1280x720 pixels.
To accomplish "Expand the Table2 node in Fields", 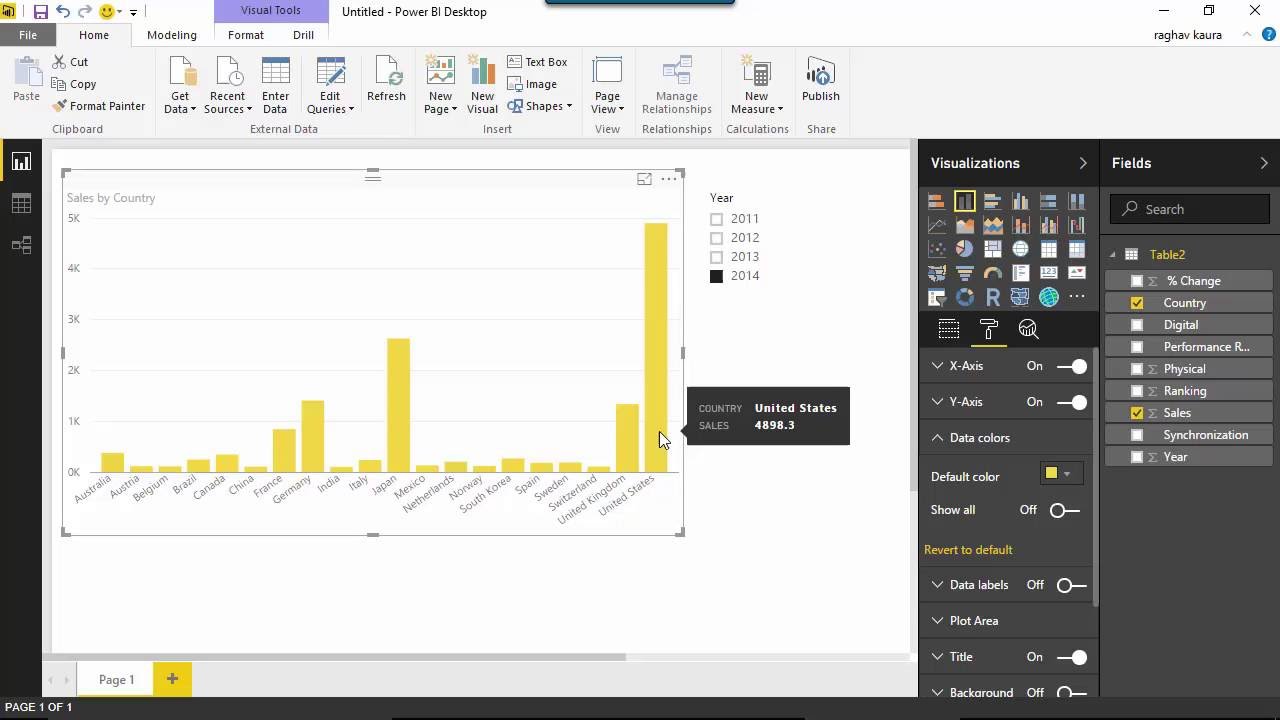I will click(1113, 255).
